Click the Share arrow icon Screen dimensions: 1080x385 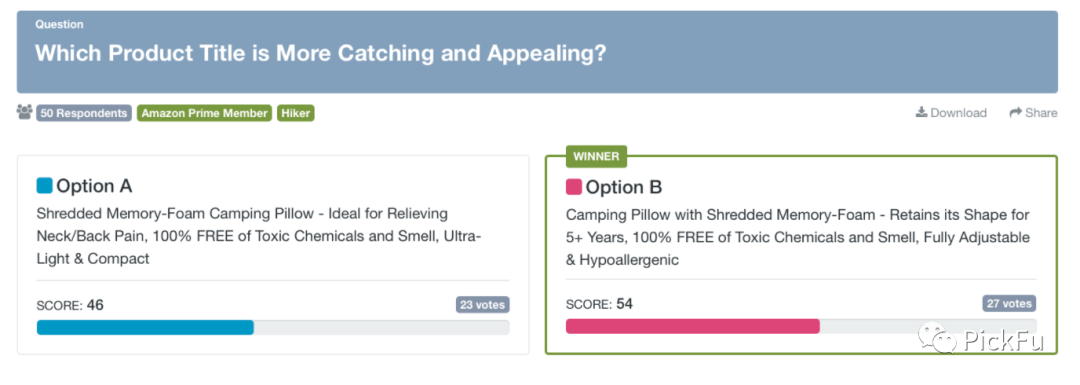(1015, 112)
